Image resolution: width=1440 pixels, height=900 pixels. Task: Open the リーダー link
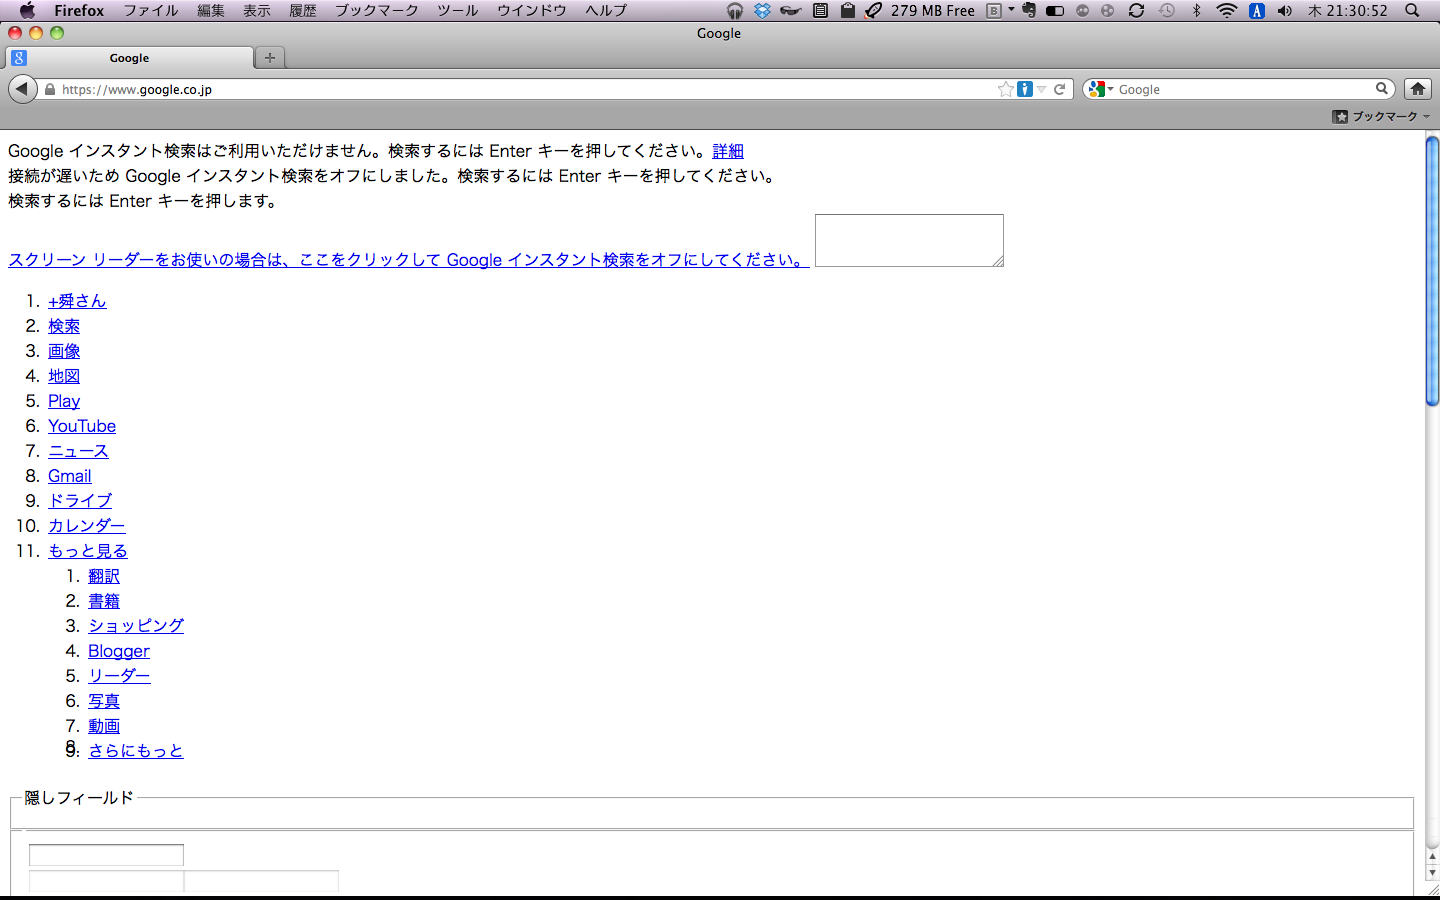pyautogui.click(x=119, y=676)
